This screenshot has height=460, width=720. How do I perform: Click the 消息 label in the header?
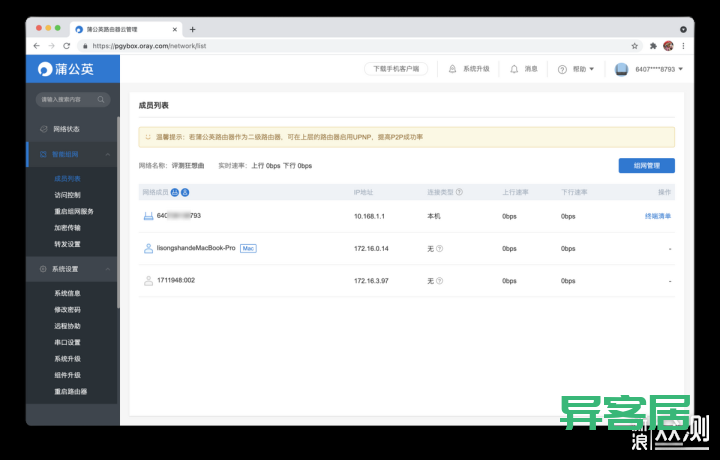531,69
